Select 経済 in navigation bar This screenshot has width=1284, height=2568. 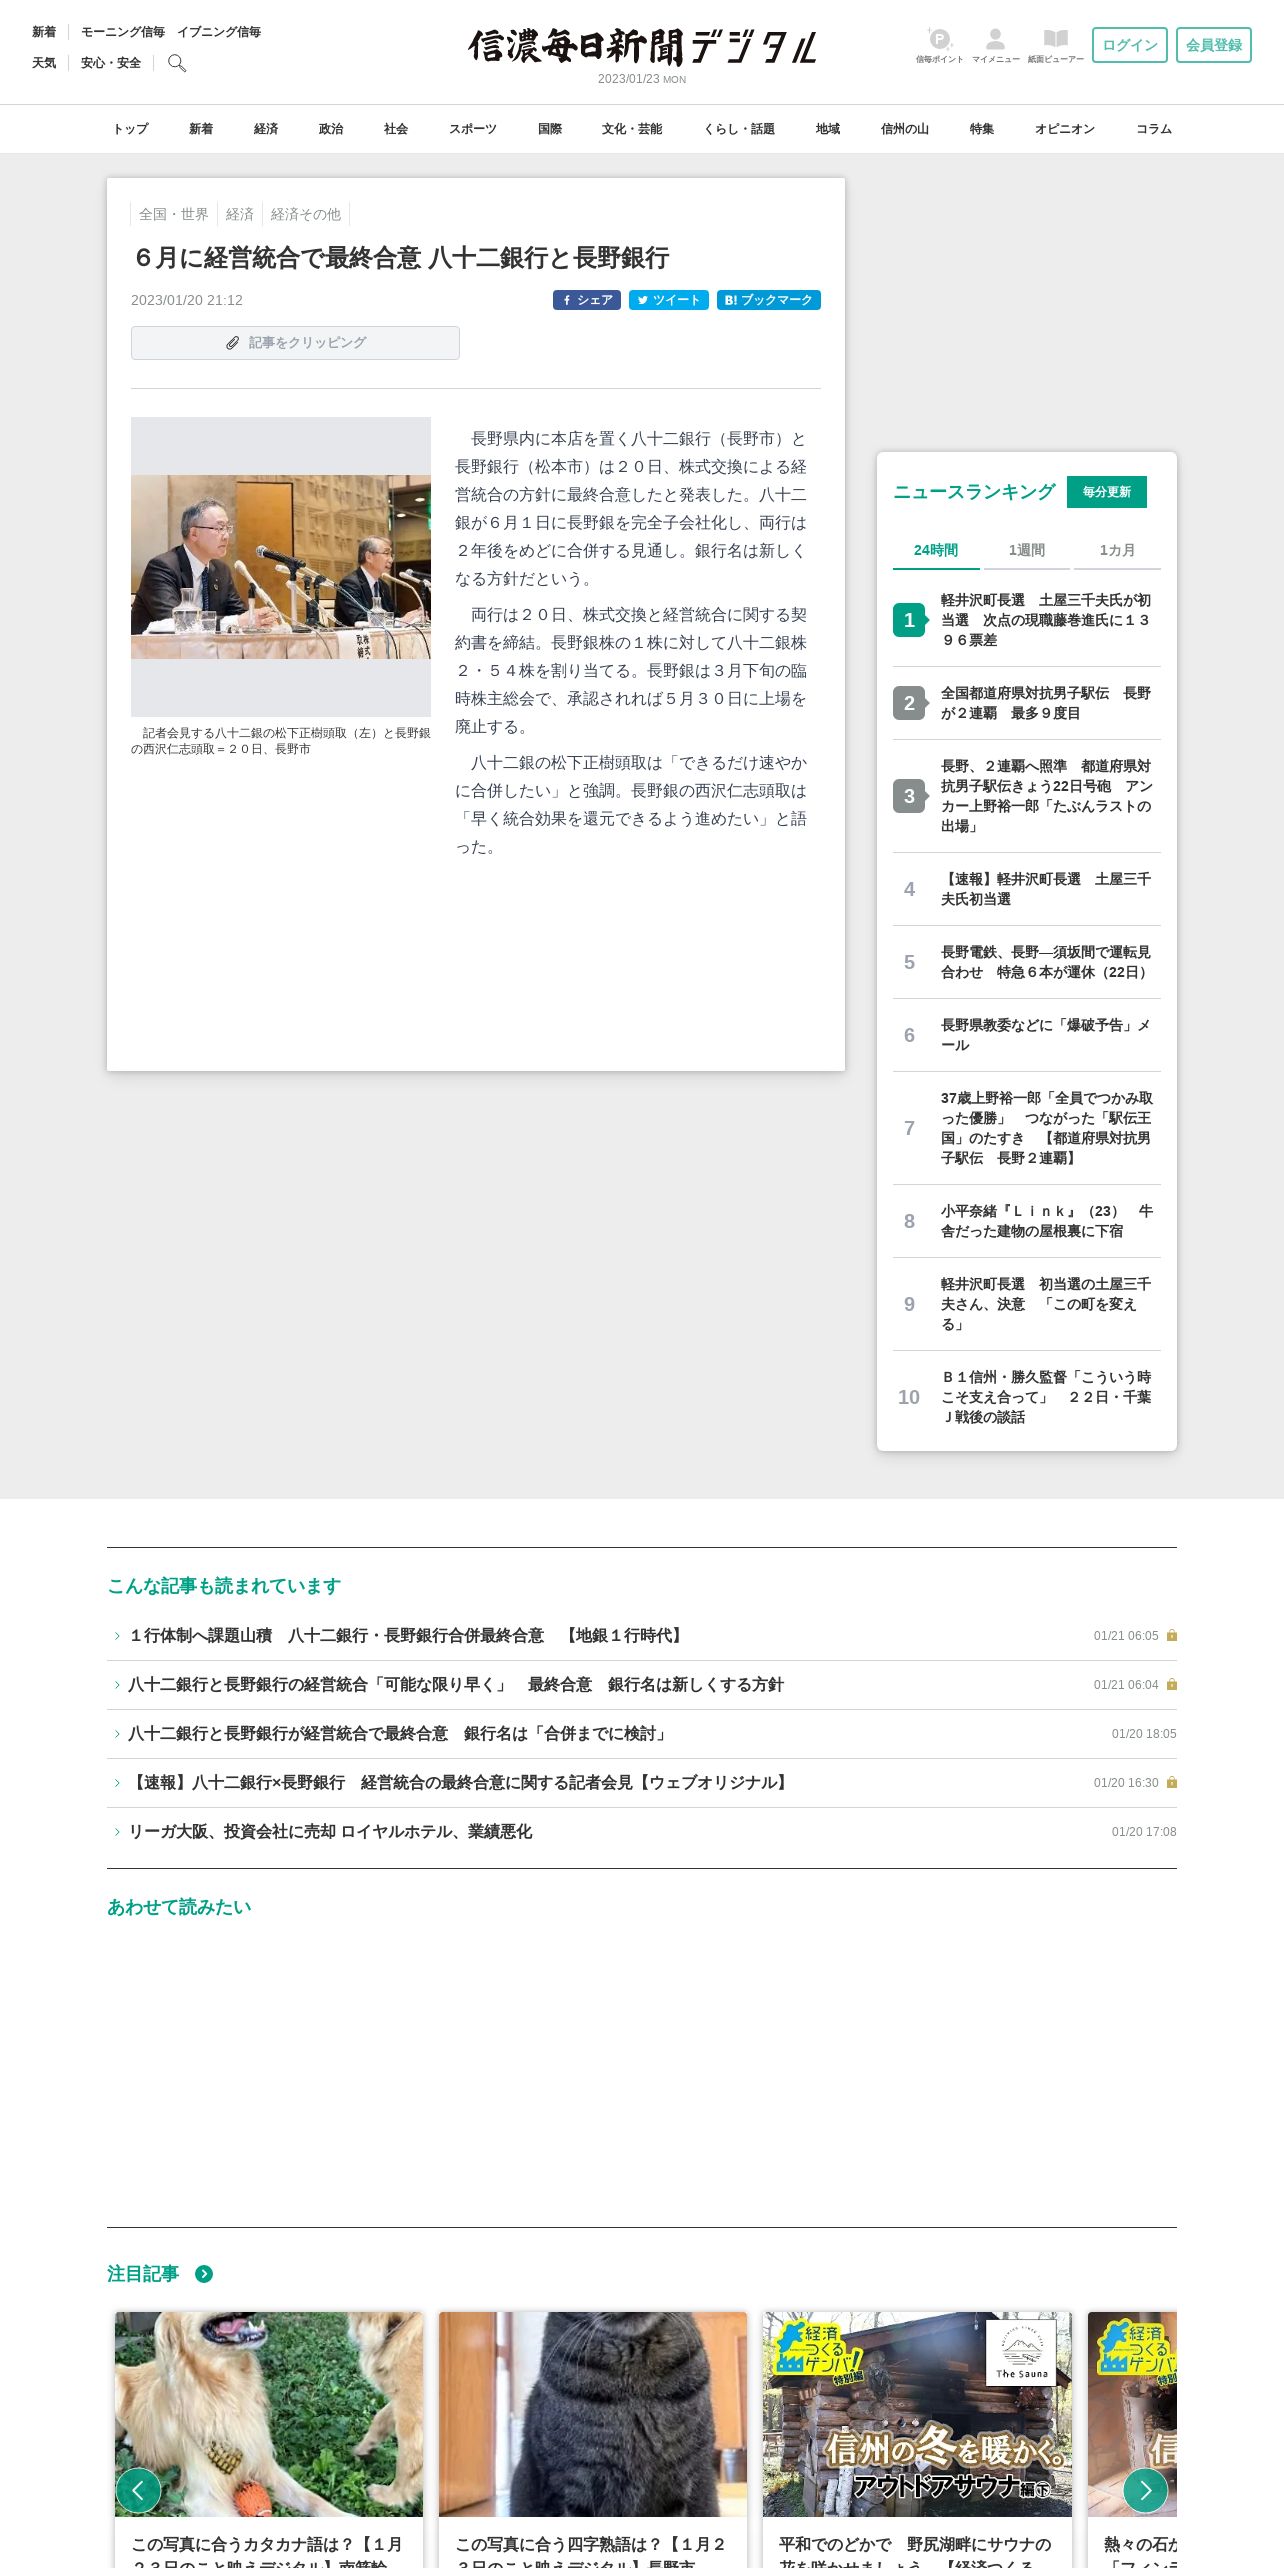(x=266, y=129)
